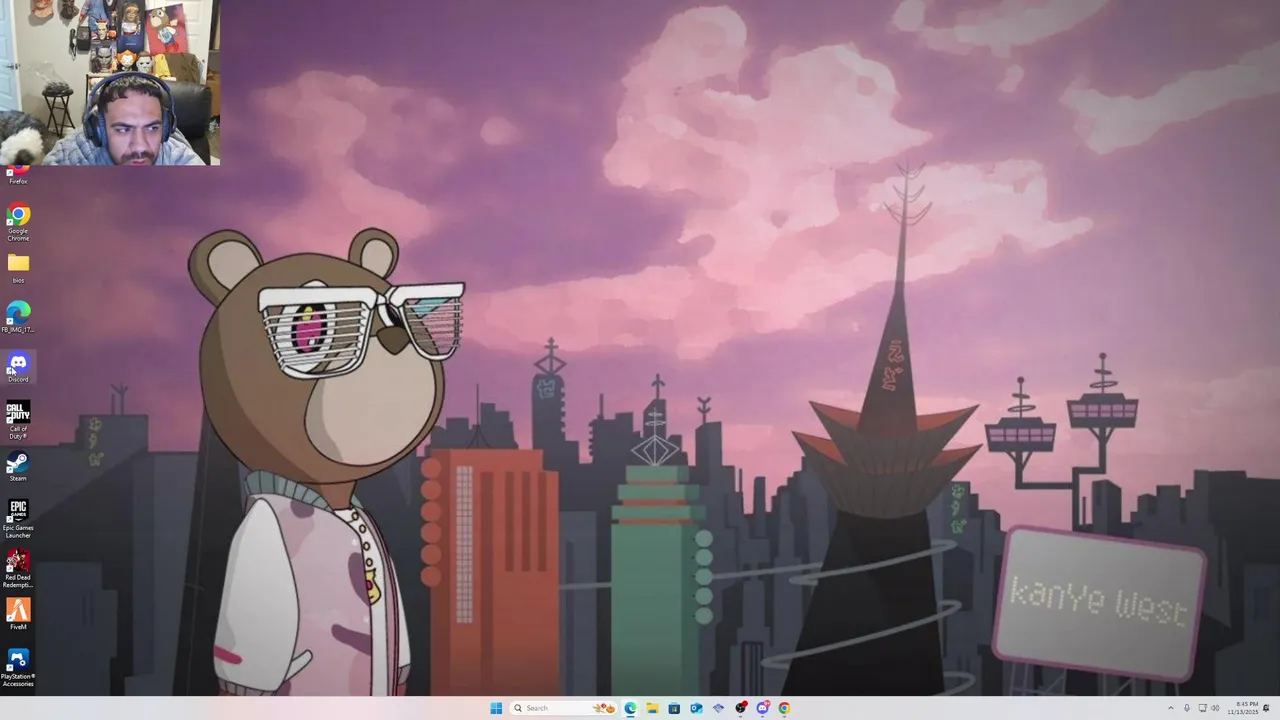Select the PlayStation Accessories icon
This screenshot has height=720, width=1280.
click(18, 667)
